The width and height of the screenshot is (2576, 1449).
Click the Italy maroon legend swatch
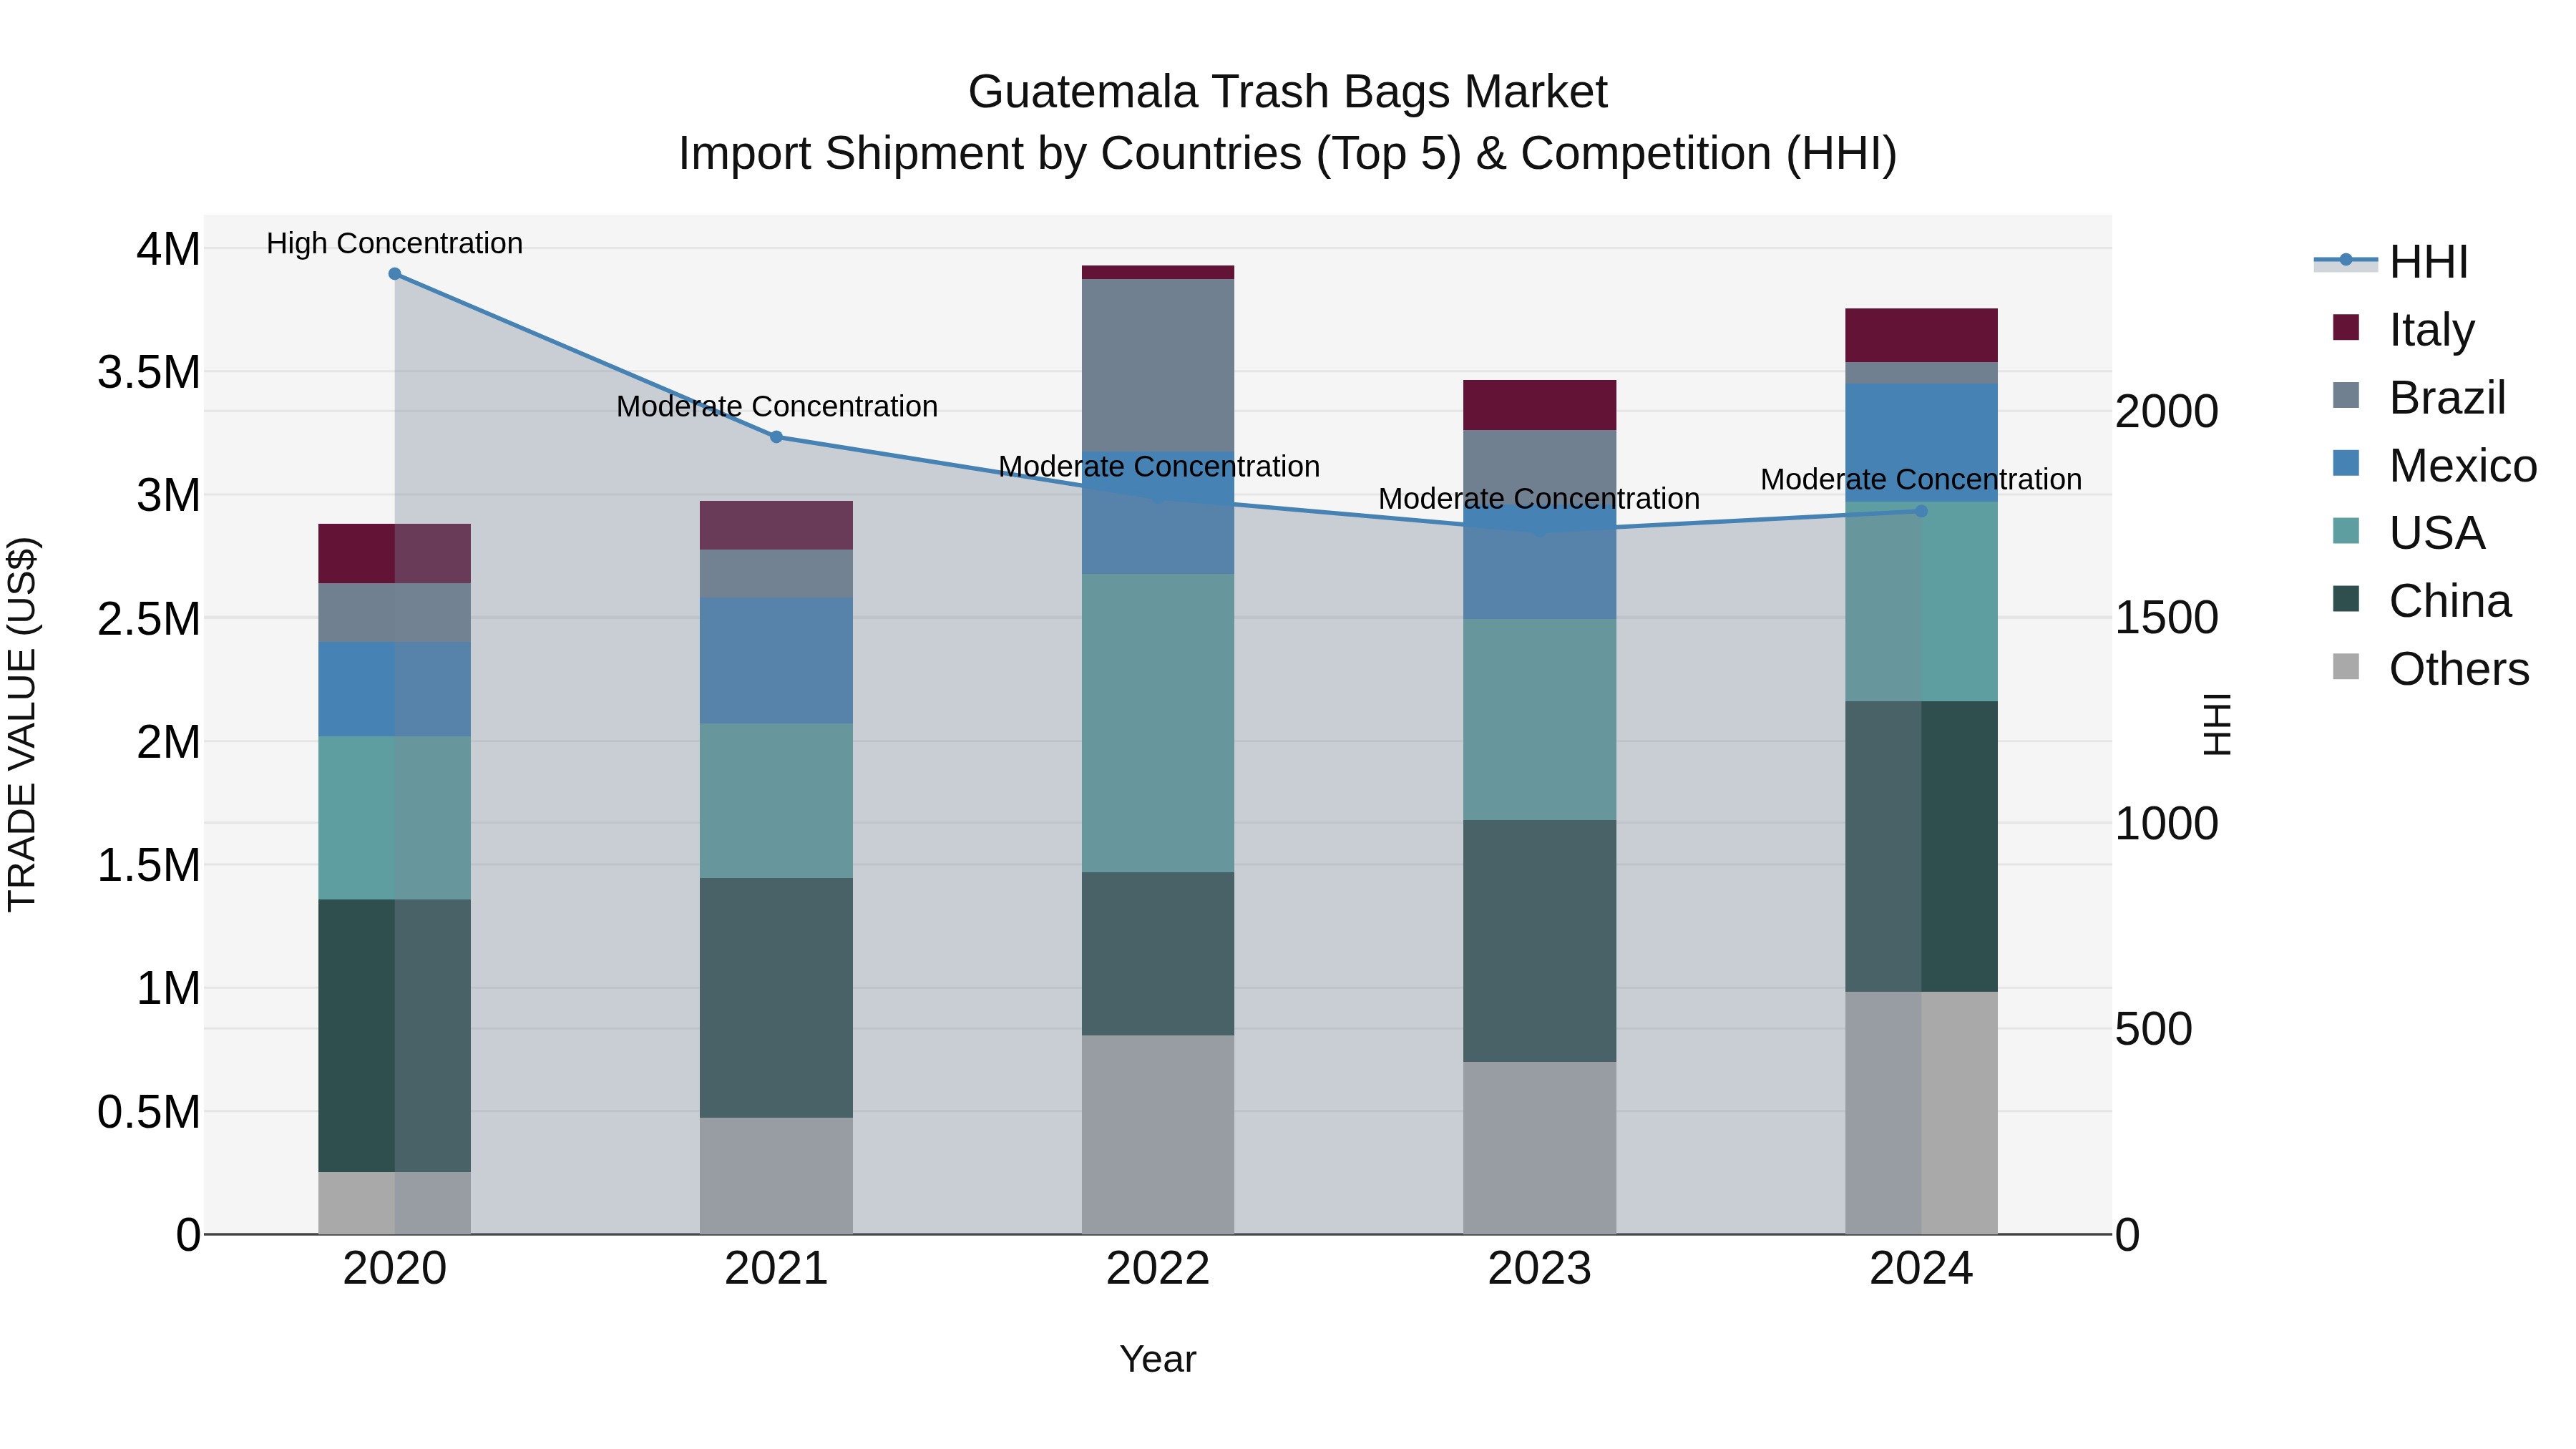2345,327
